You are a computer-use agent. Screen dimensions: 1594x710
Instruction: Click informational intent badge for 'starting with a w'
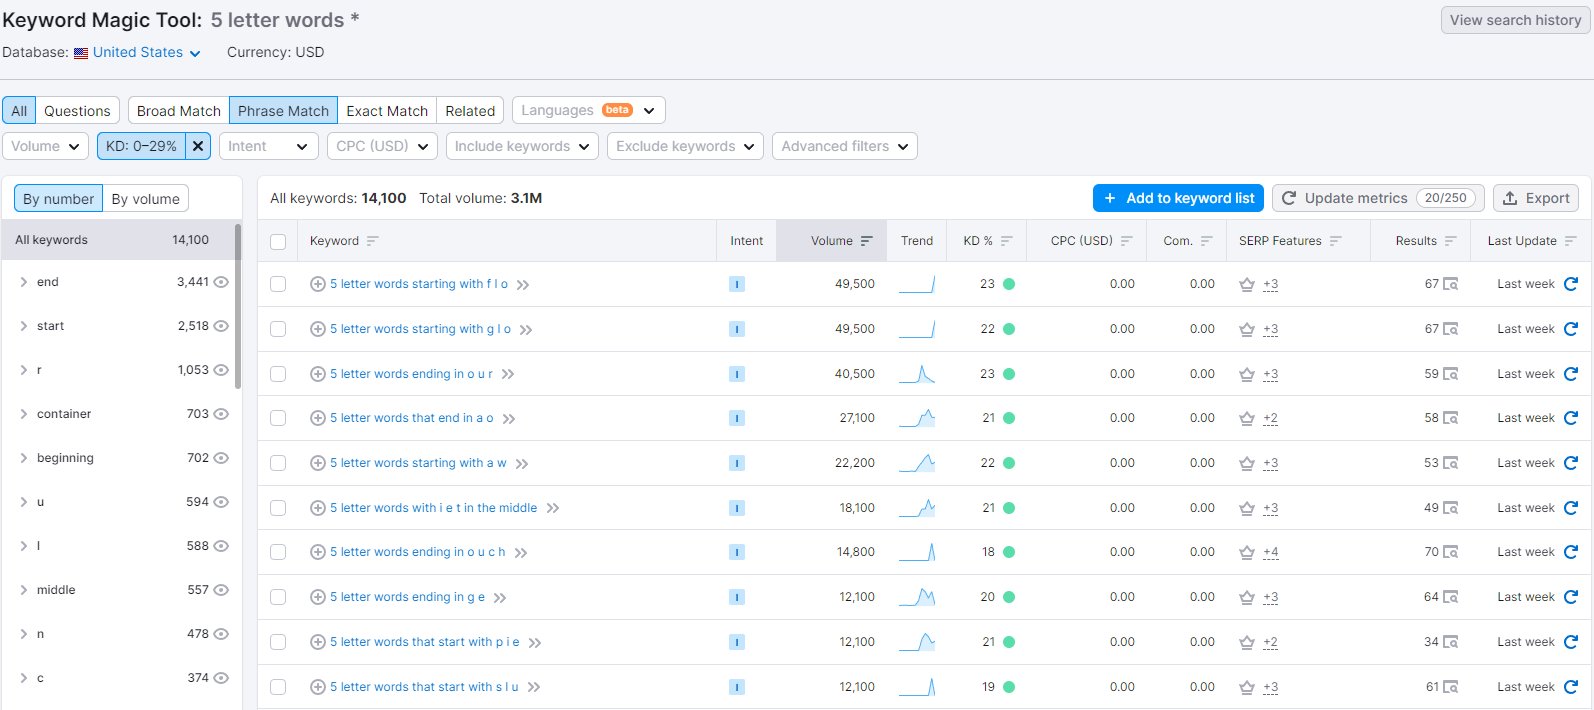tap(737, 463)
